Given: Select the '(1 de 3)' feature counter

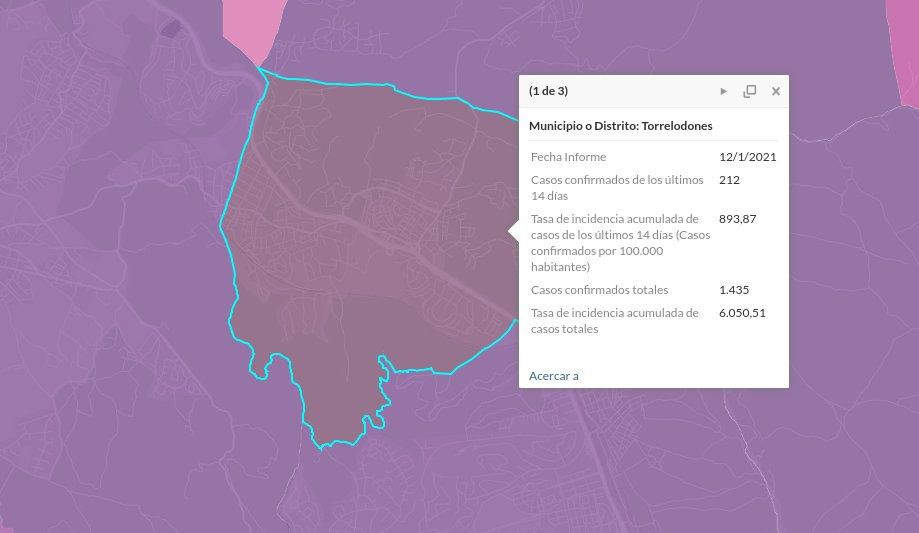Looking at the screenshot, I should pyautogui.click(x=548, y=91).
